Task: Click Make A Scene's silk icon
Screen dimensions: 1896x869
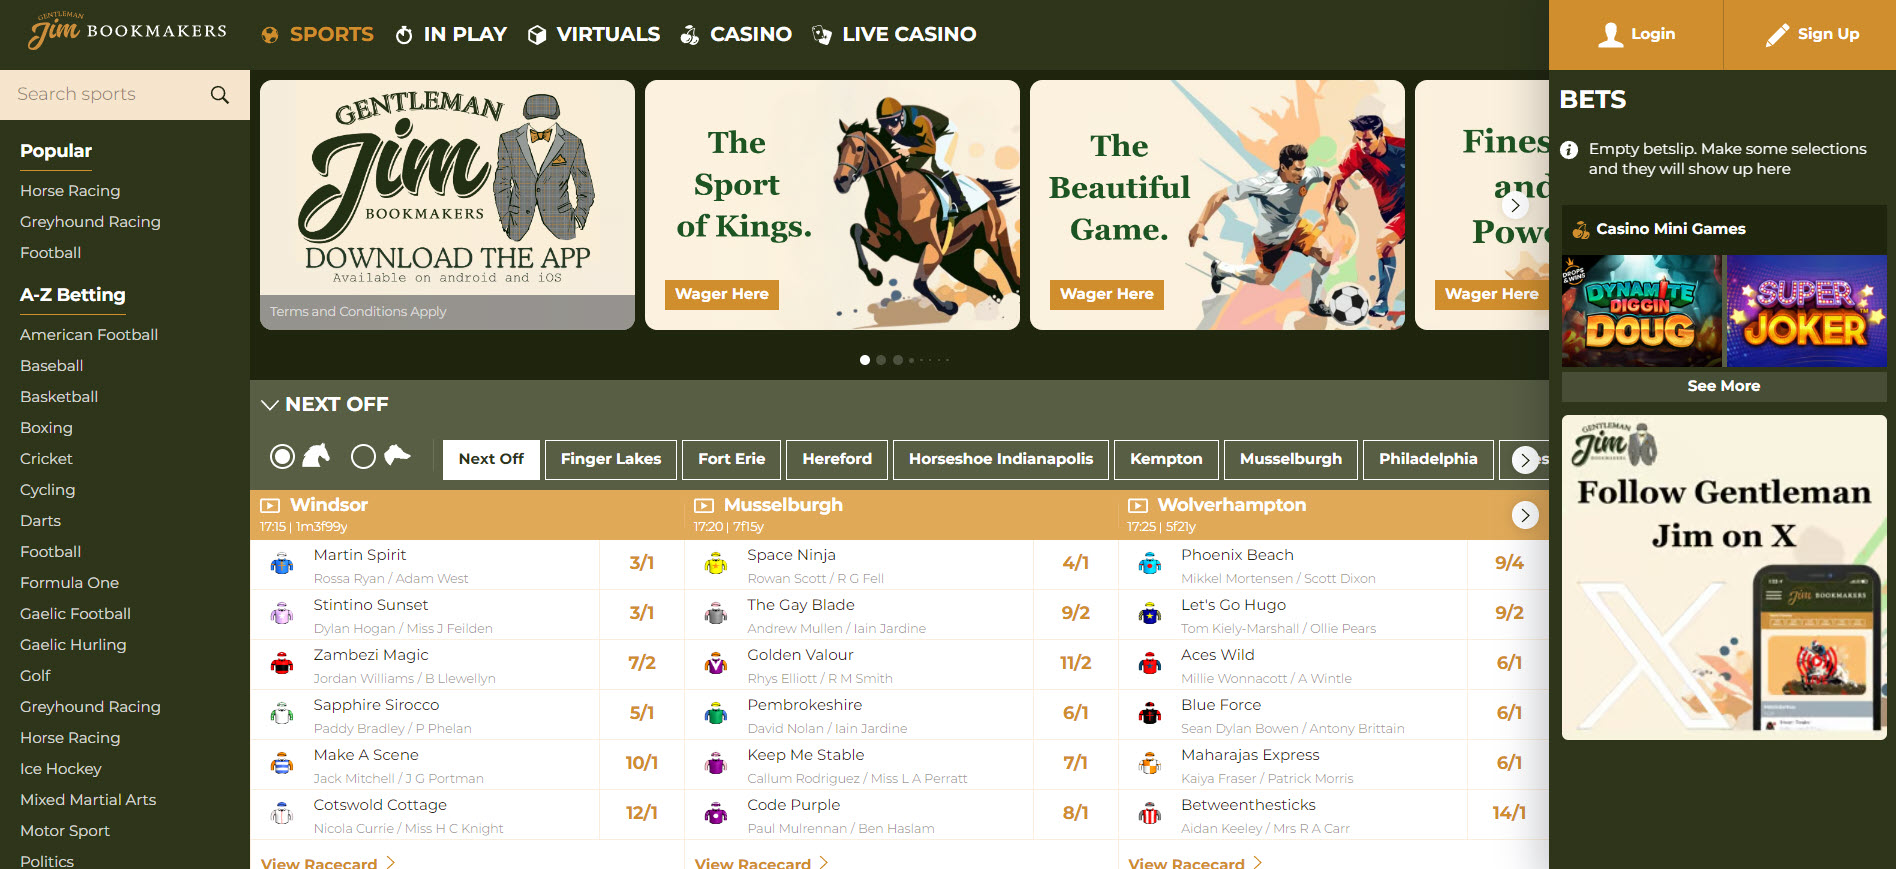Action: [x=282, y=764]
